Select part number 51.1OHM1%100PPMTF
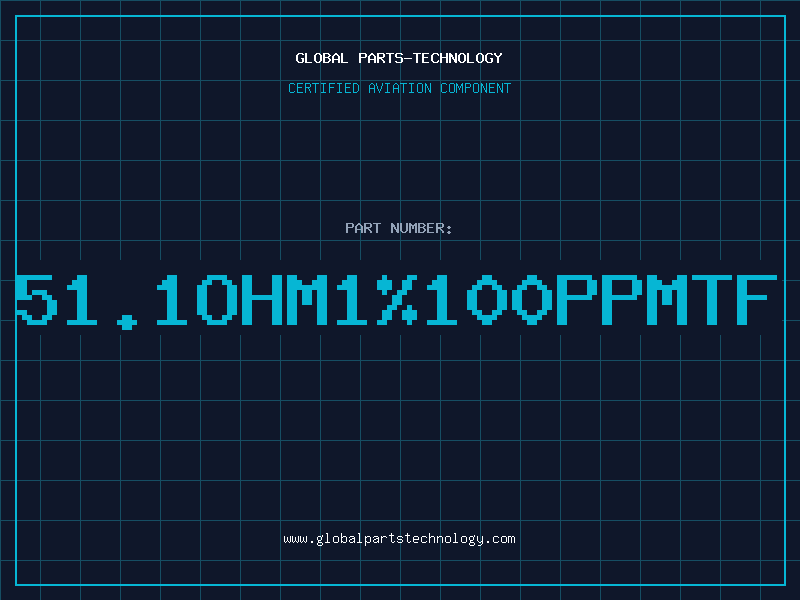The width and height of the screenshot is (800, 600). point(396,302)
